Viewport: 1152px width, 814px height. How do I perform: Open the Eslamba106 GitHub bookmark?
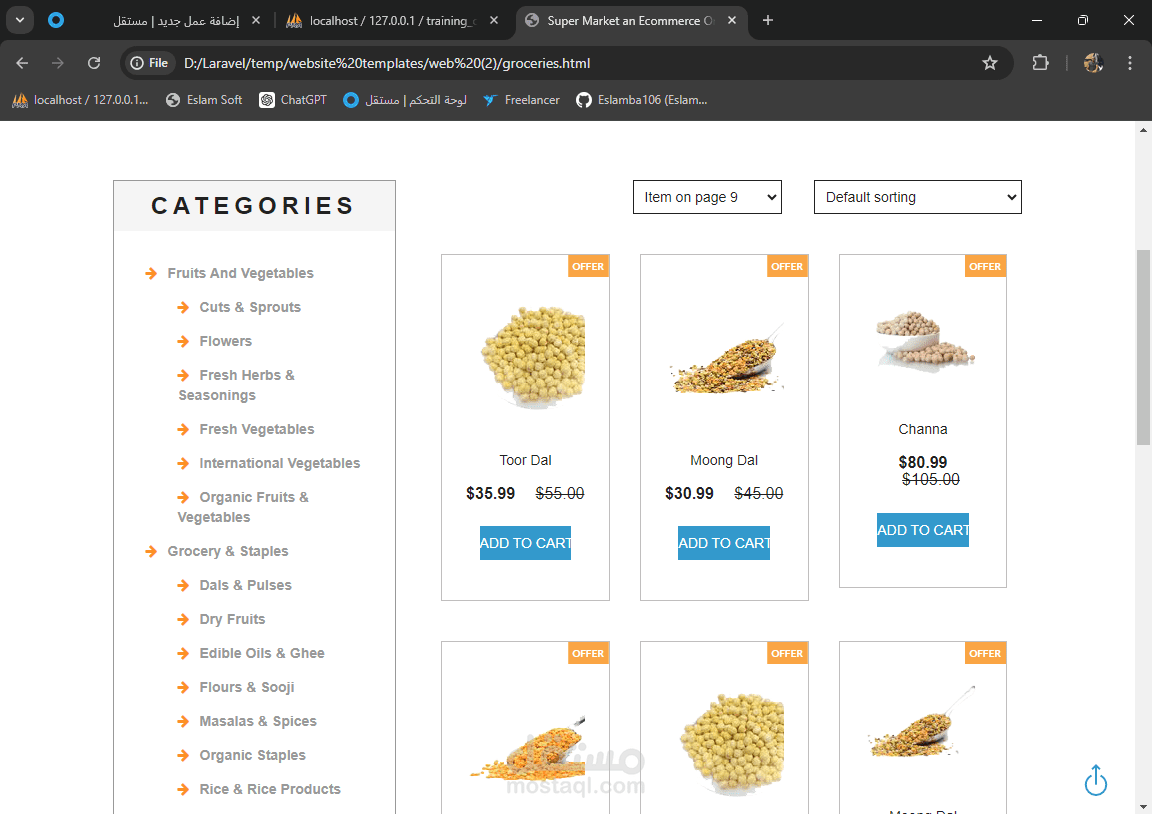tap(642, 100)
